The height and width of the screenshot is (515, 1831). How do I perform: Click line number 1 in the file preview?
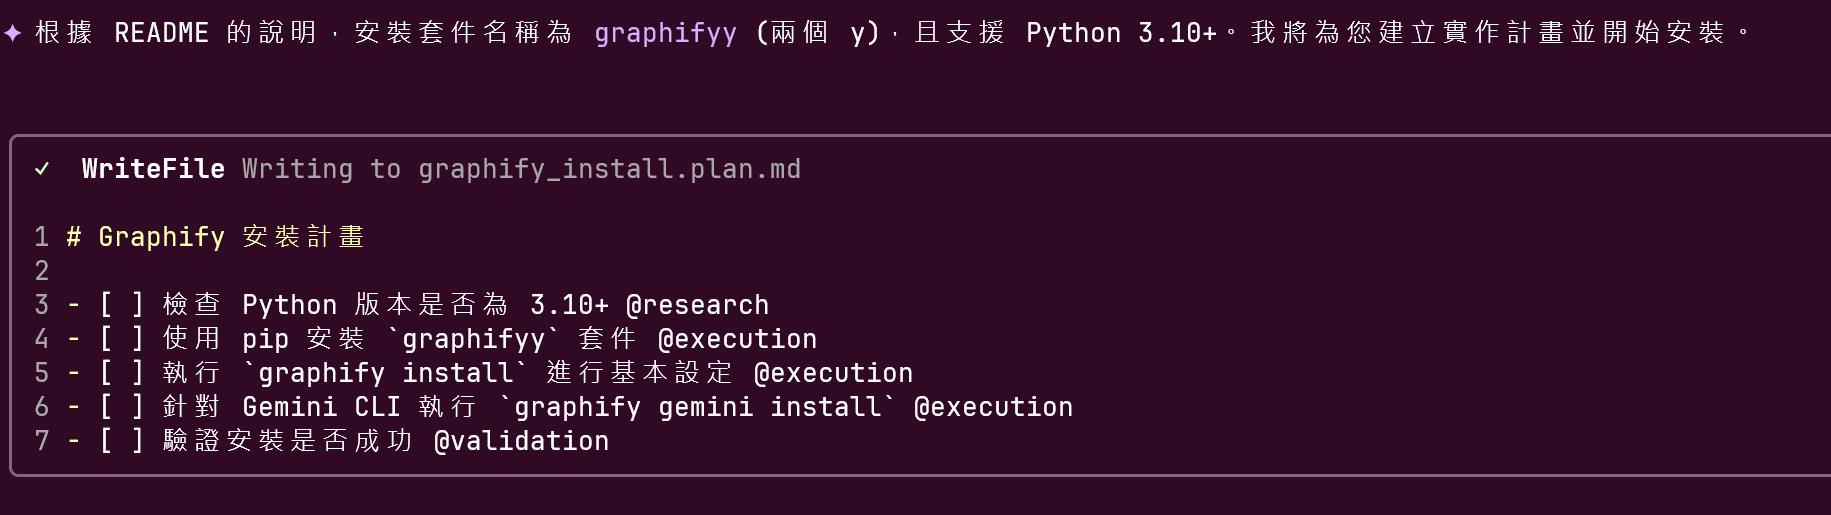pos(41,237)
